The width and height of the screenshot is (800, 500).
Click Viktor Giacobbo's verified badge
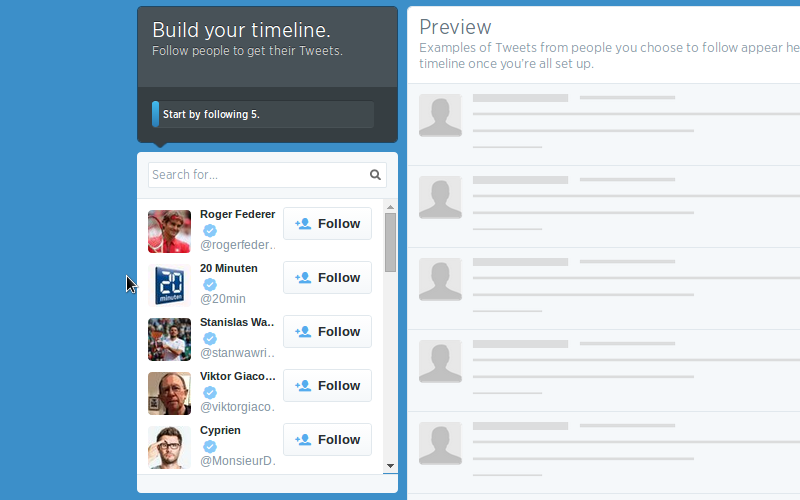pos(210,393)
